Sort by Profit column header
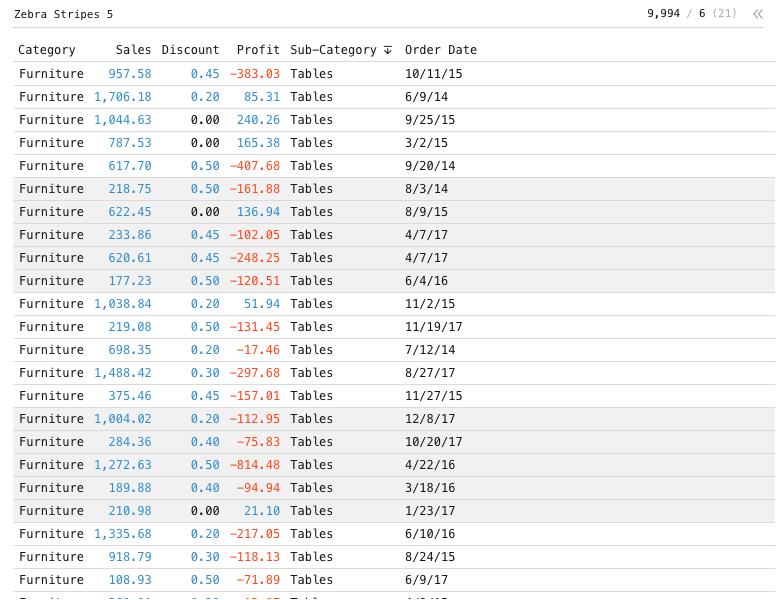The width and height of the screenshot is (776, 600). [x=258, y=50]
